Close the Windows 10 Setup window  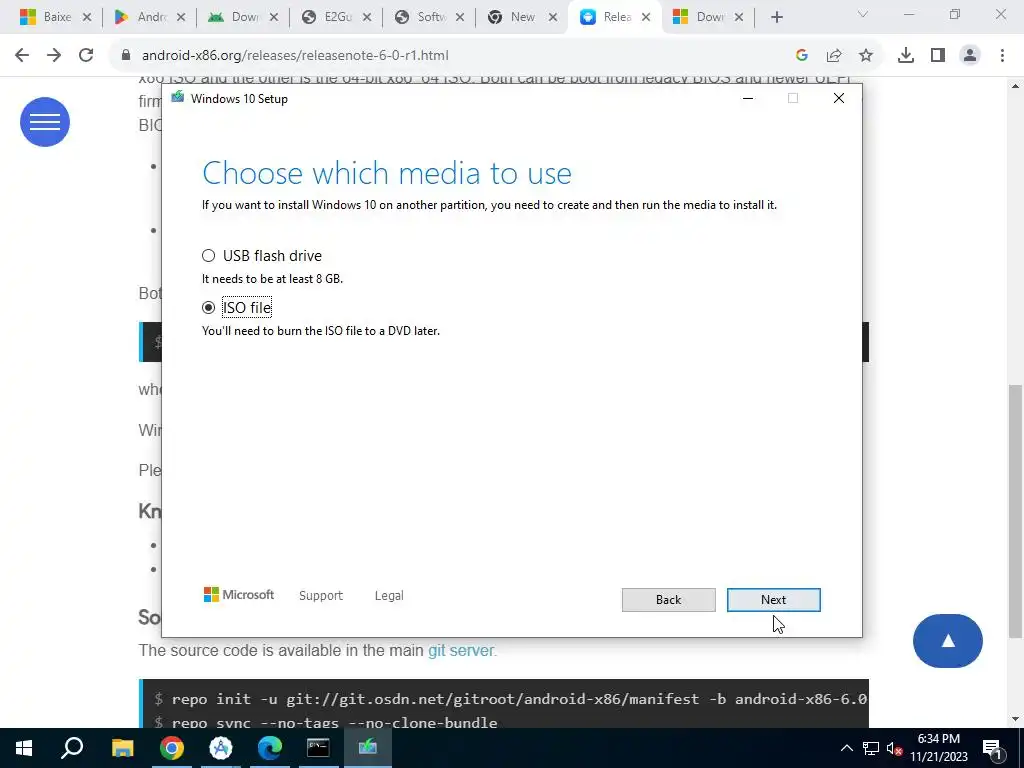pos(839,98)
